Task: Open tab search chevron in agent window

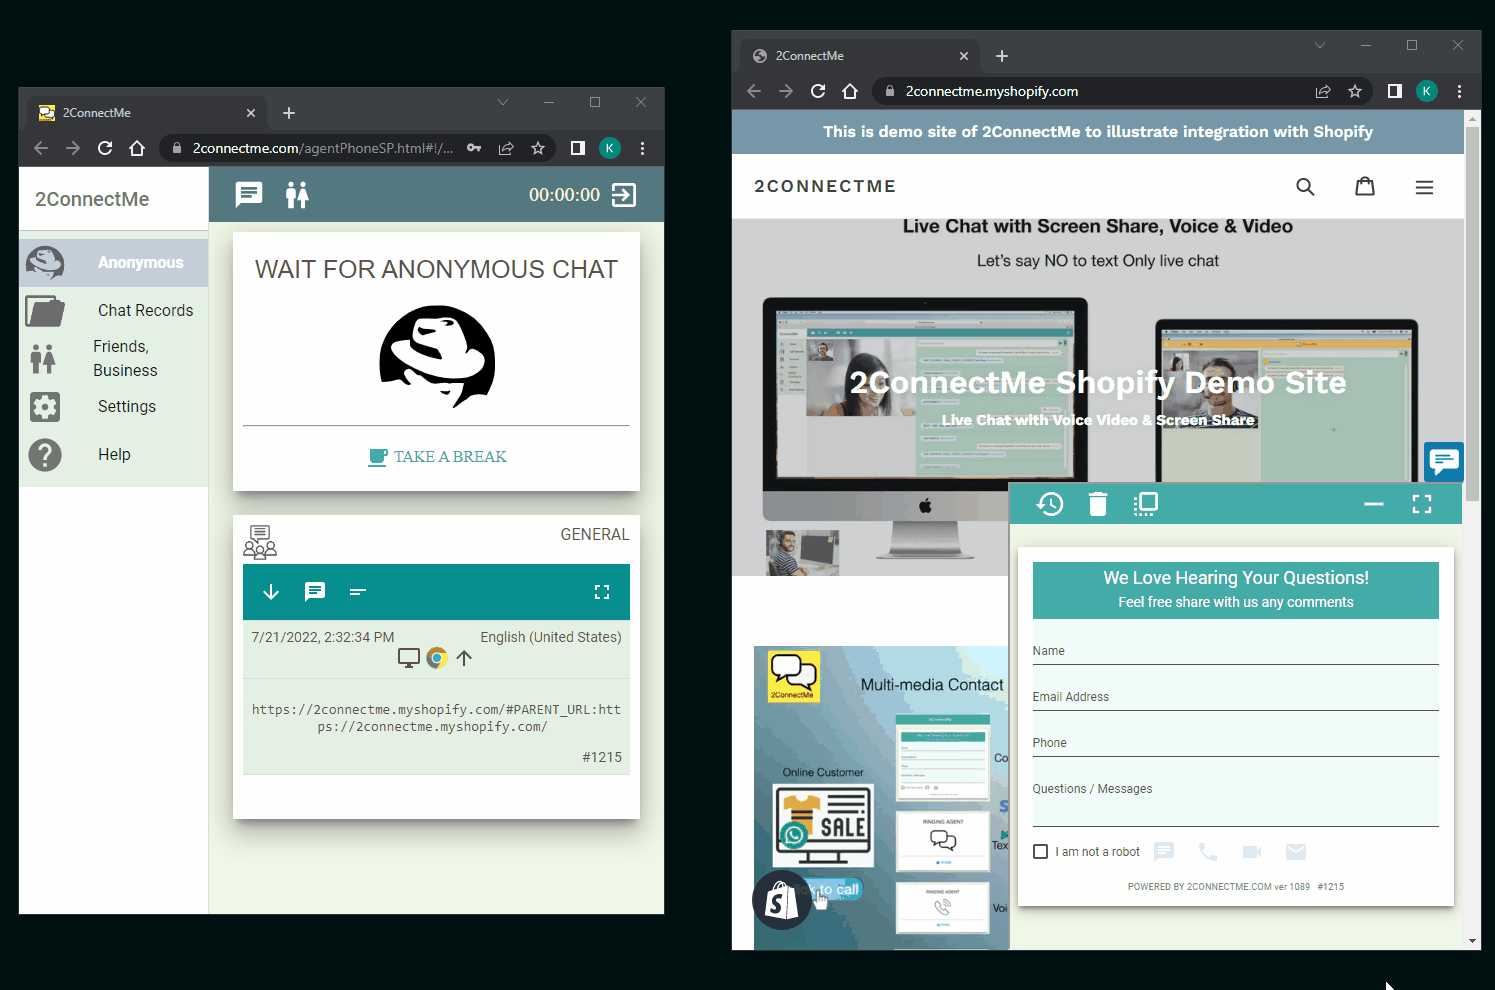Action: pyautogui.click(x=503, y=102)
